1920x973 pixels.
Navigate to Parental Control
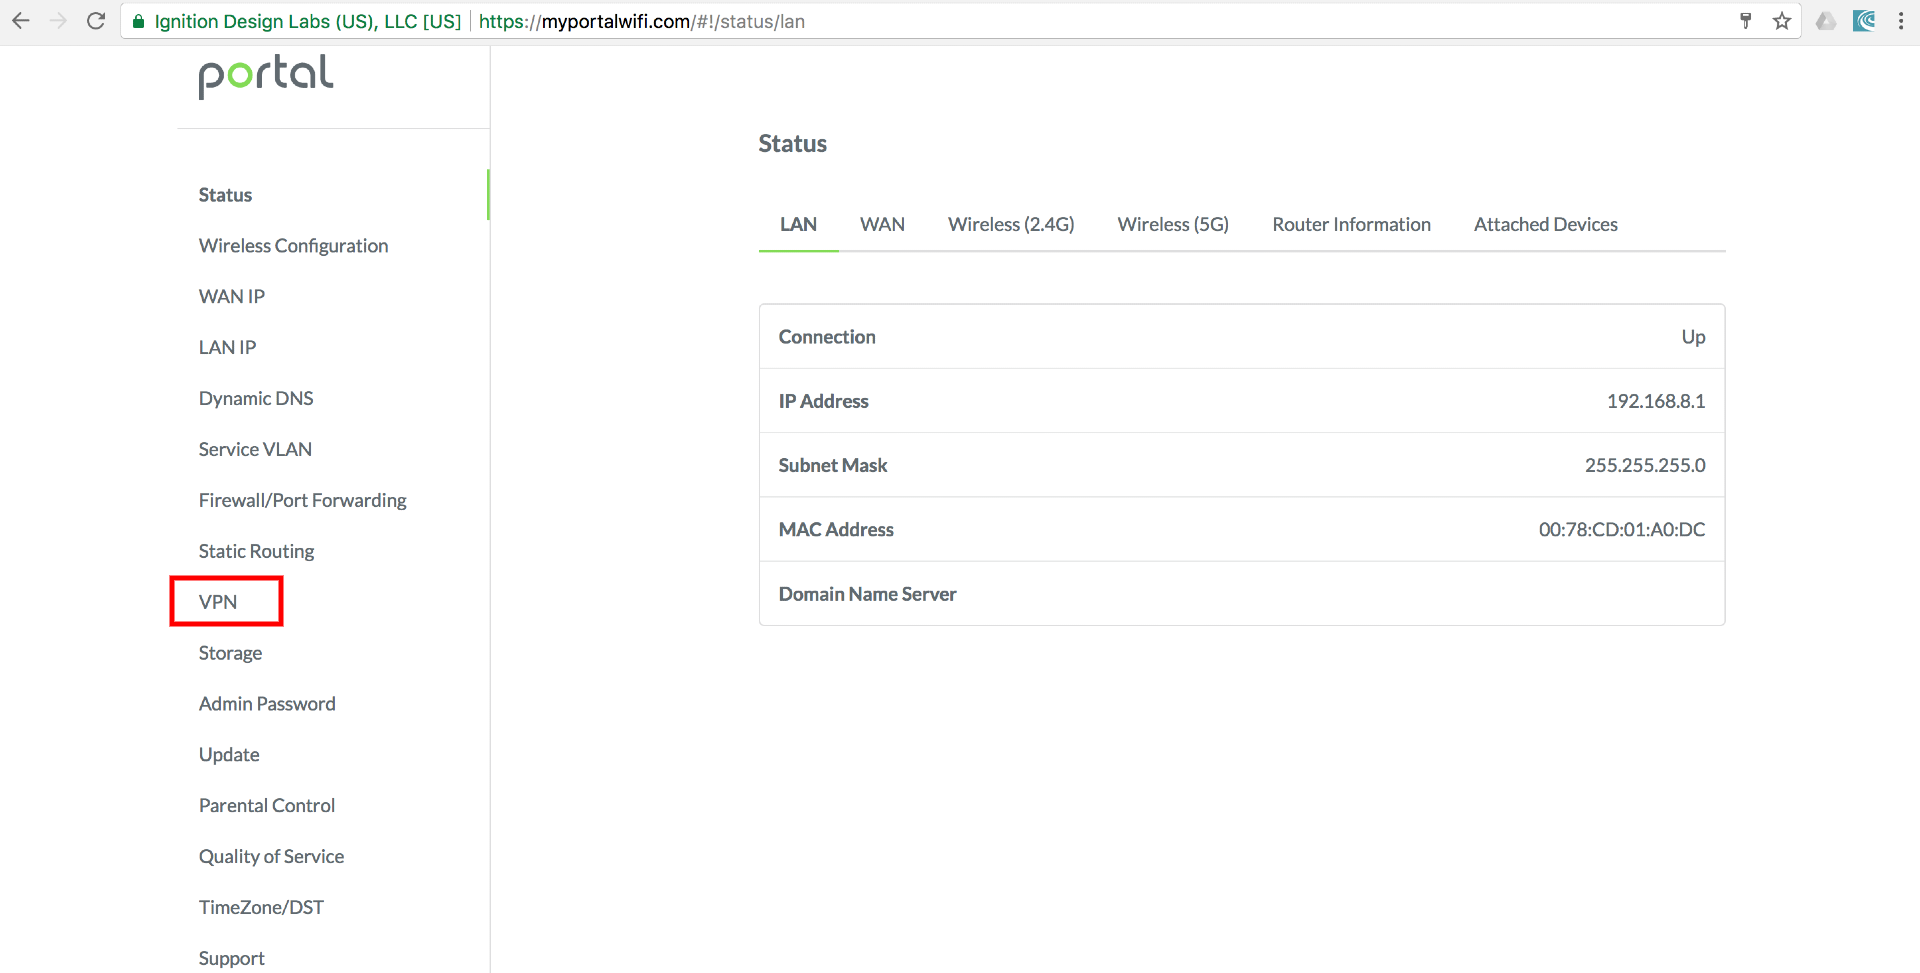click(266, 806)
